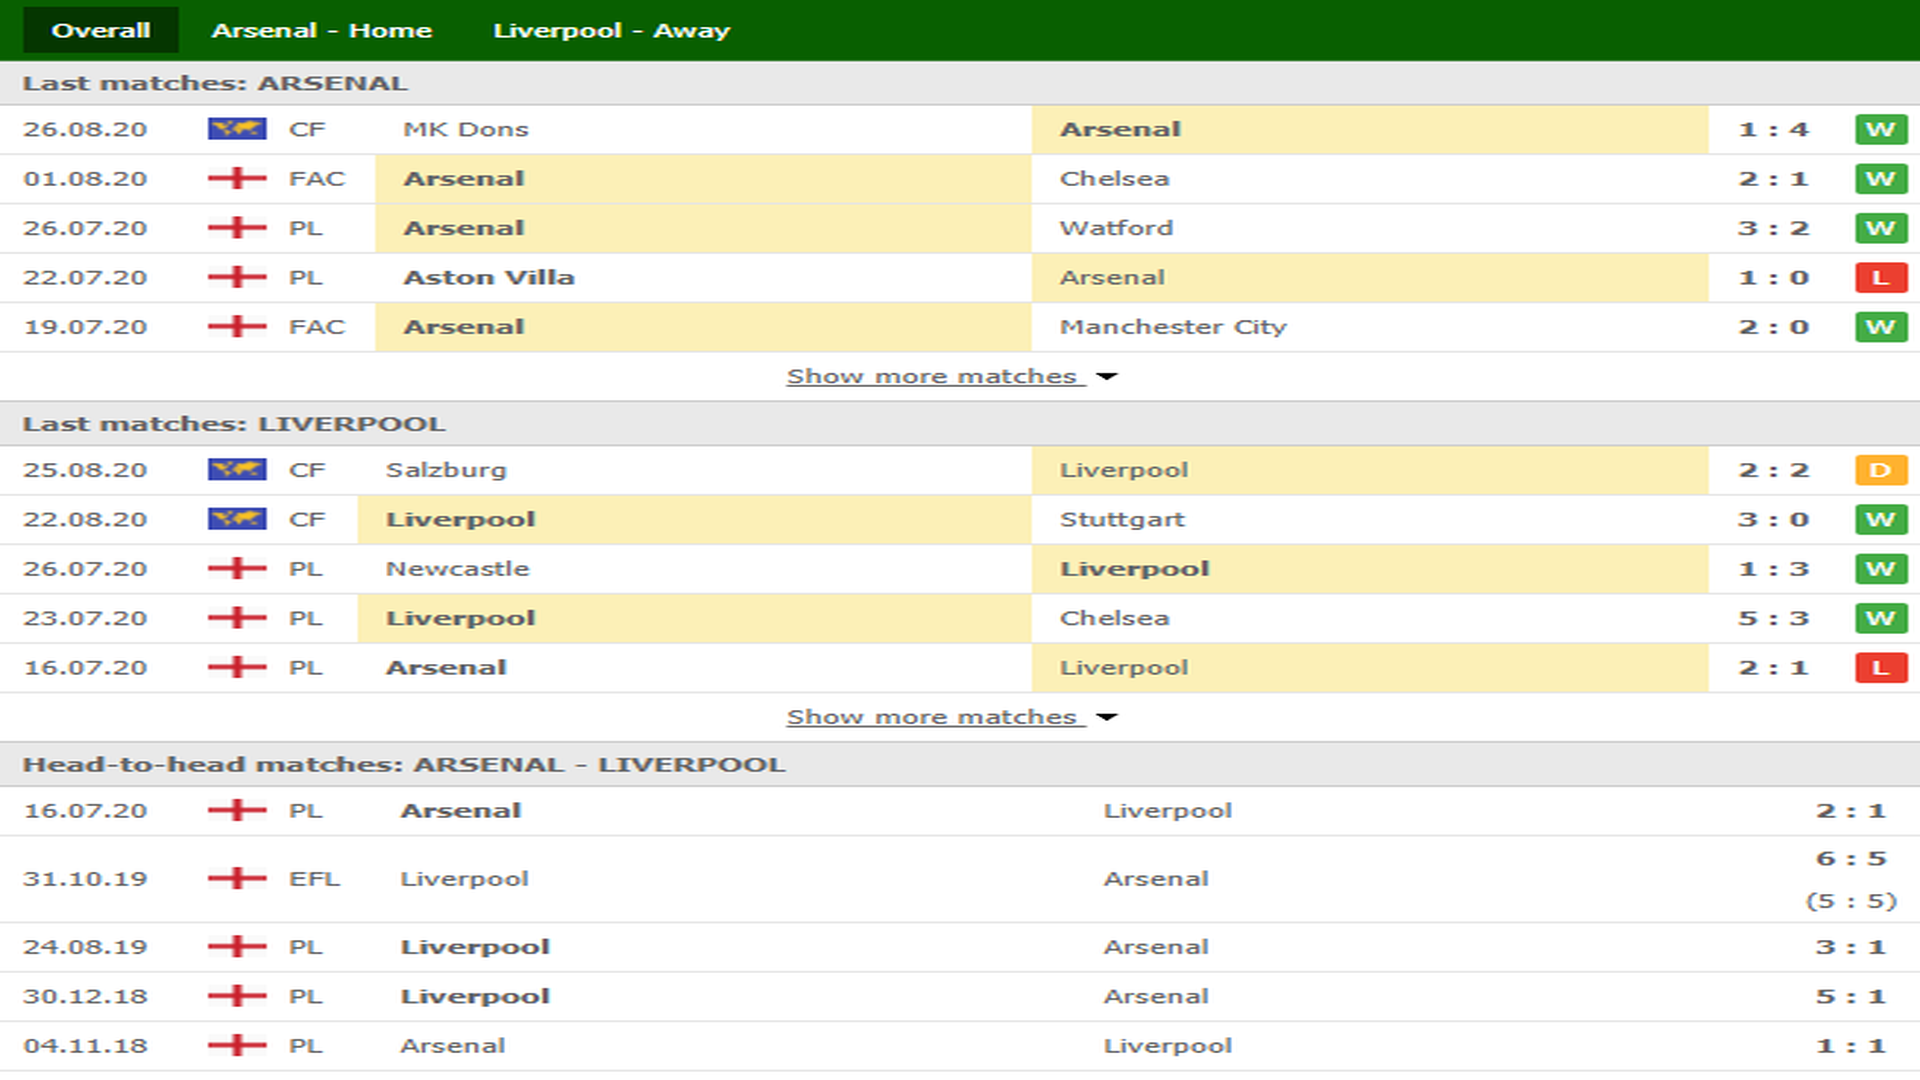Screen dimensions: 1920x1080
Task: Open MK Dons team name
Action: pyautogui.click(x=466, y=129)
